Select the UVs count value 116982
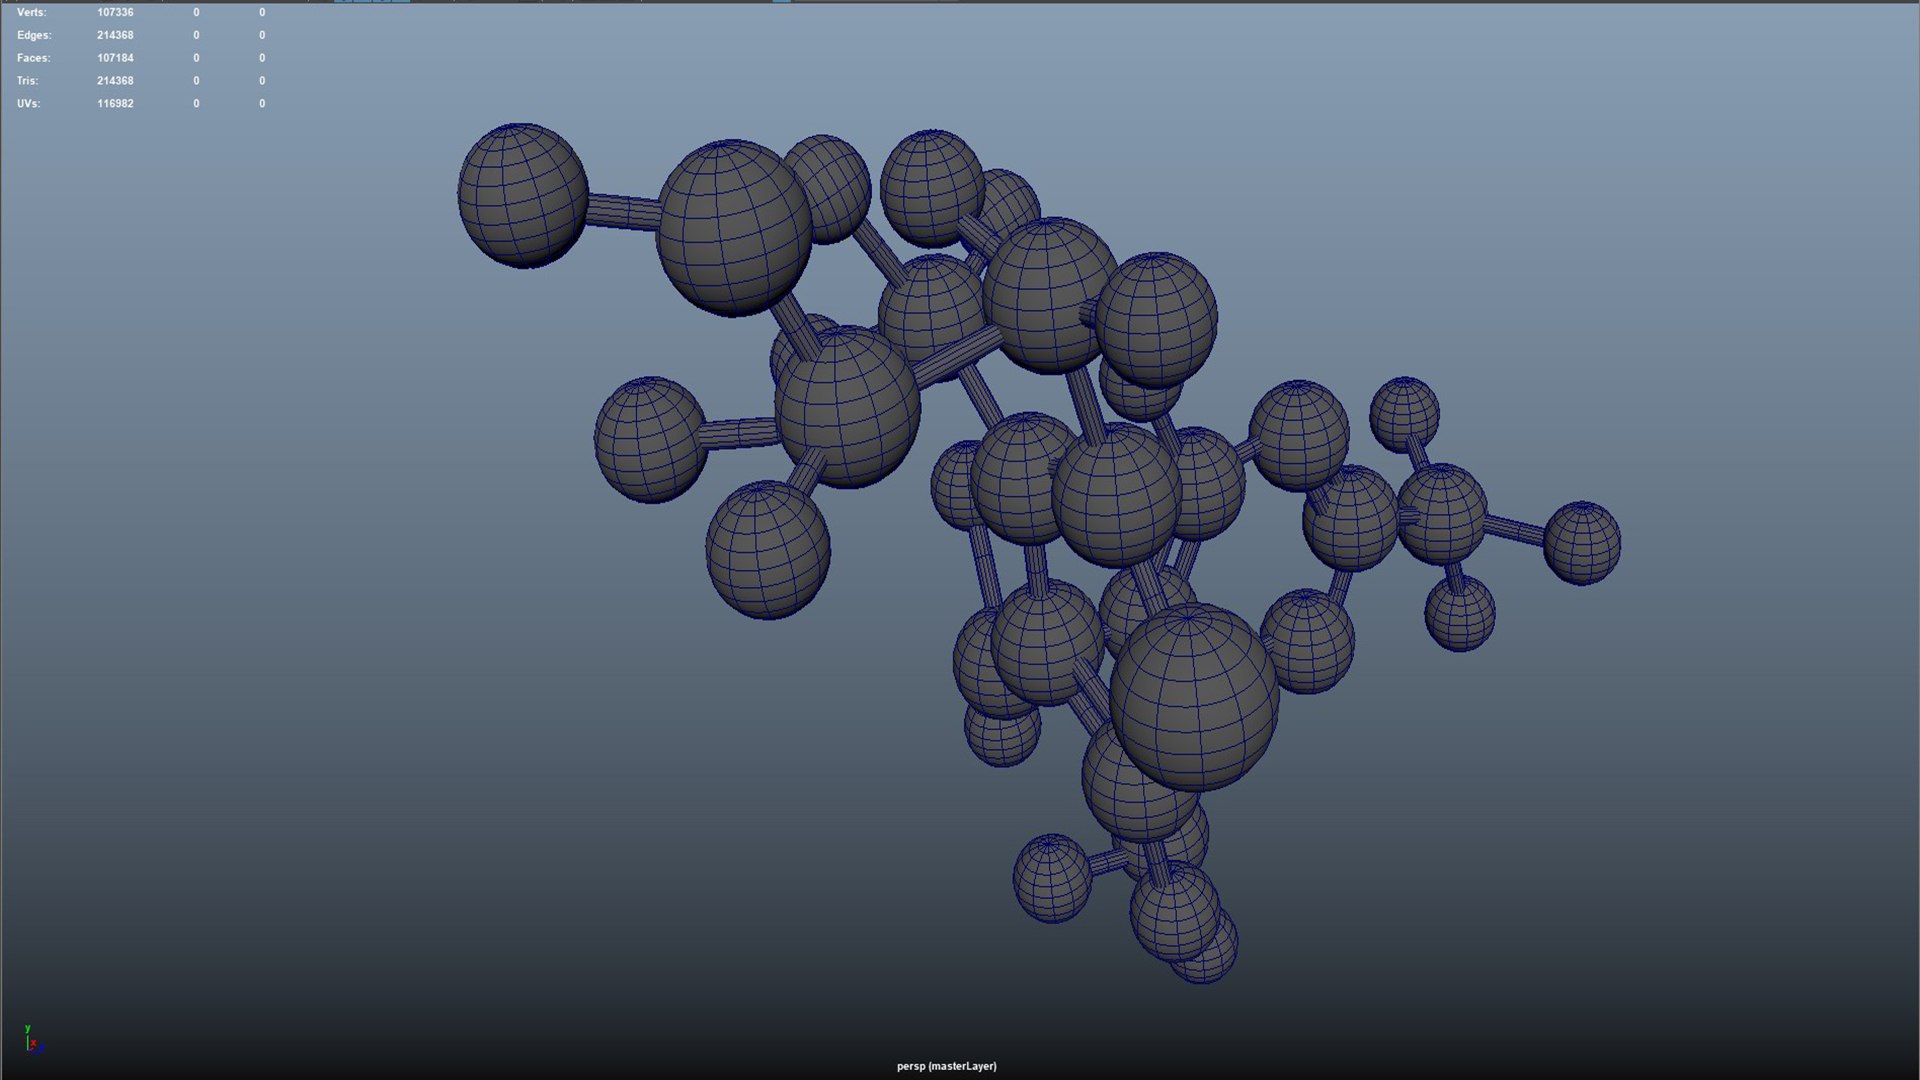This screenshot has height=1080, width=1920. [115, 104]
